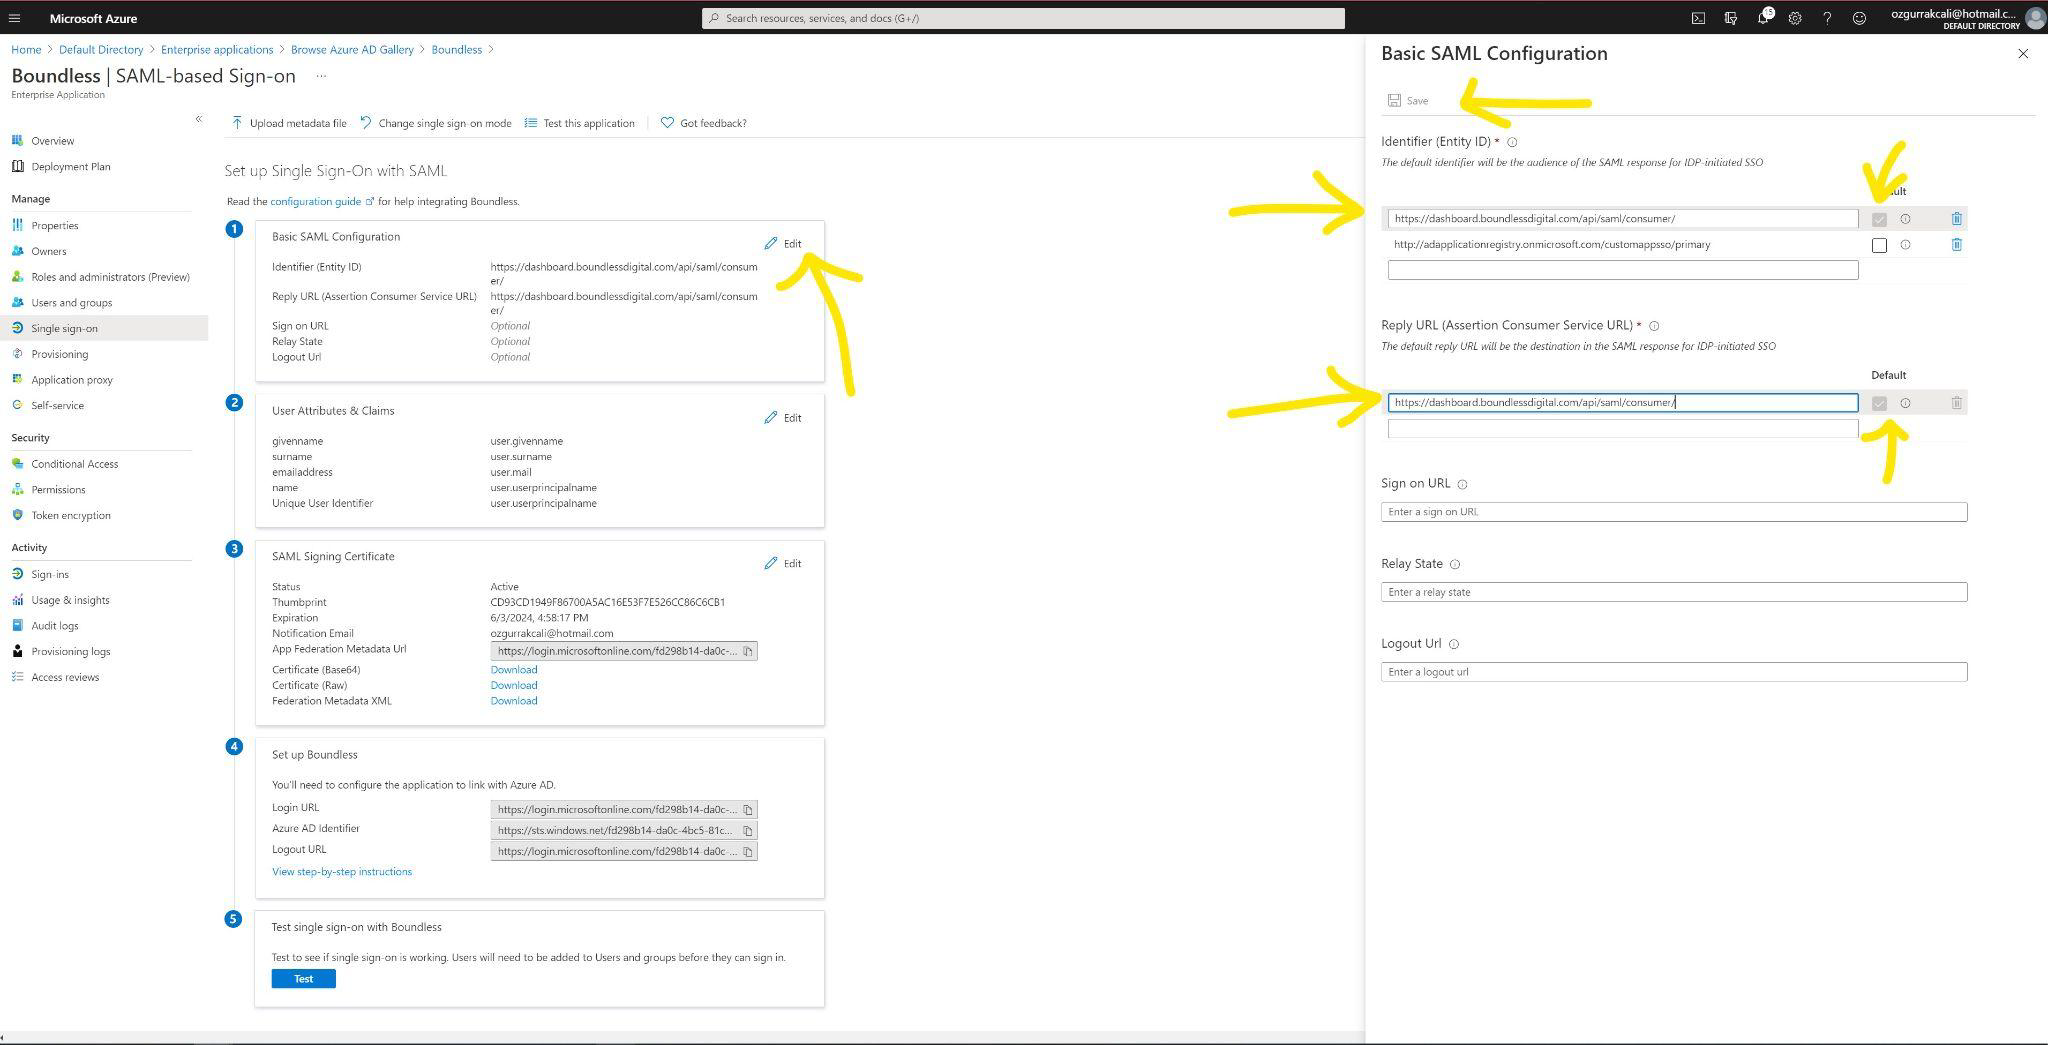Open the account avatar menu
The width and height of the screenshot is (2048, 1045).
click(x=2034, y=18)
